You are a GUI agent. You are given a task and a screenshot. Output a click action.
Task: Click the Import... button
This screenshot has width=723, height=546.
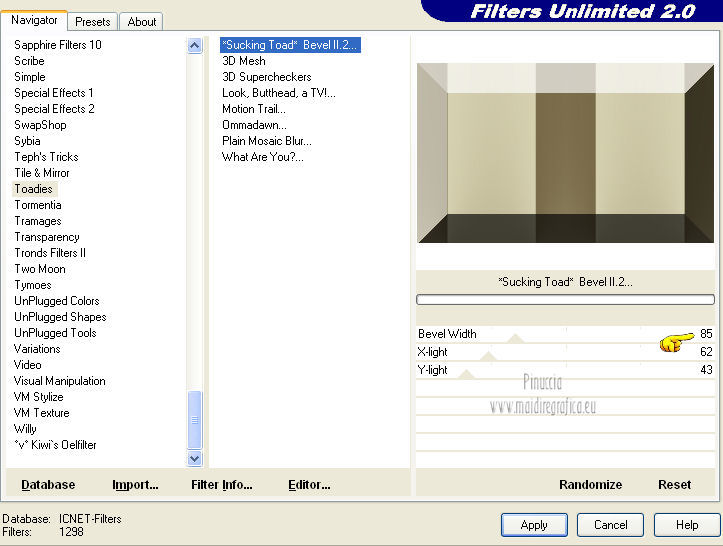click(135, 485)
